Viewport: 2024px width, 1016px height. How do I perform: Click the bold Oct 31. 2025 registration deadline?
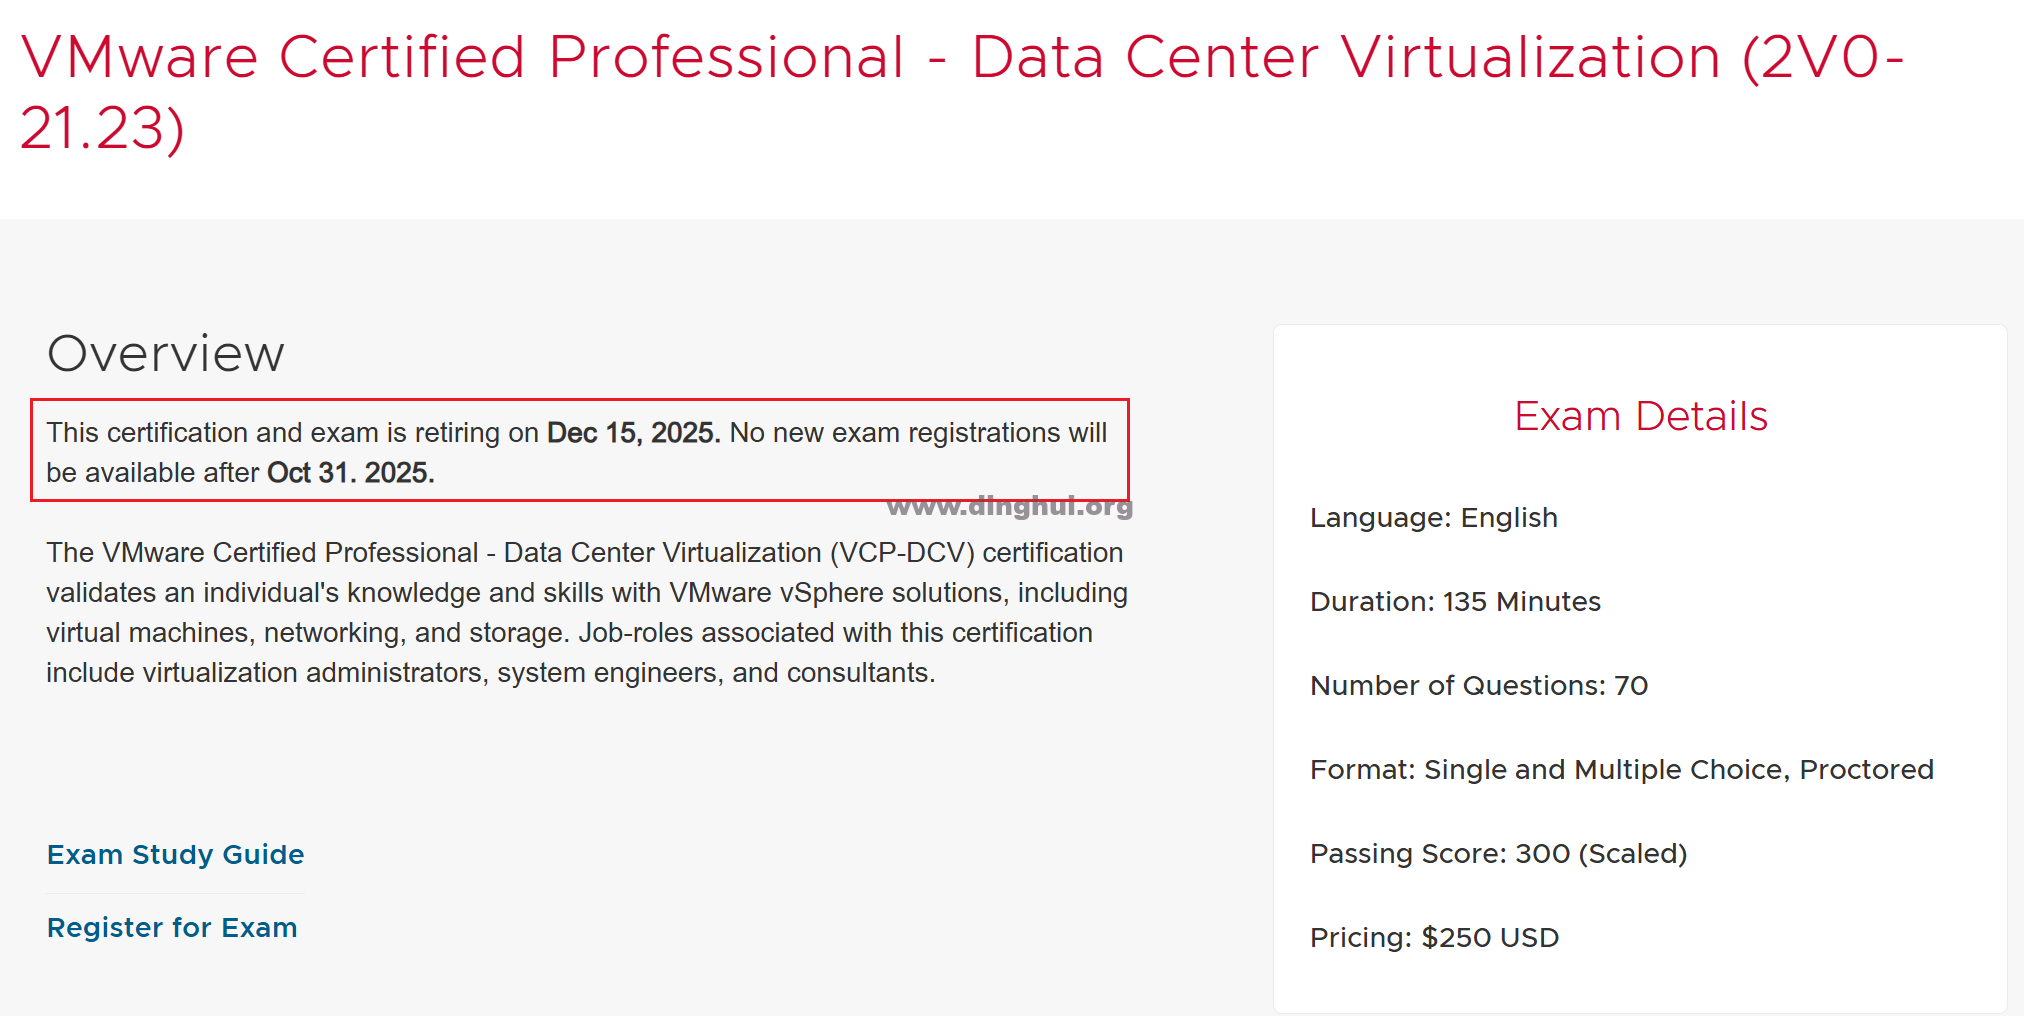pyautogui.click(x=350, y=473)
